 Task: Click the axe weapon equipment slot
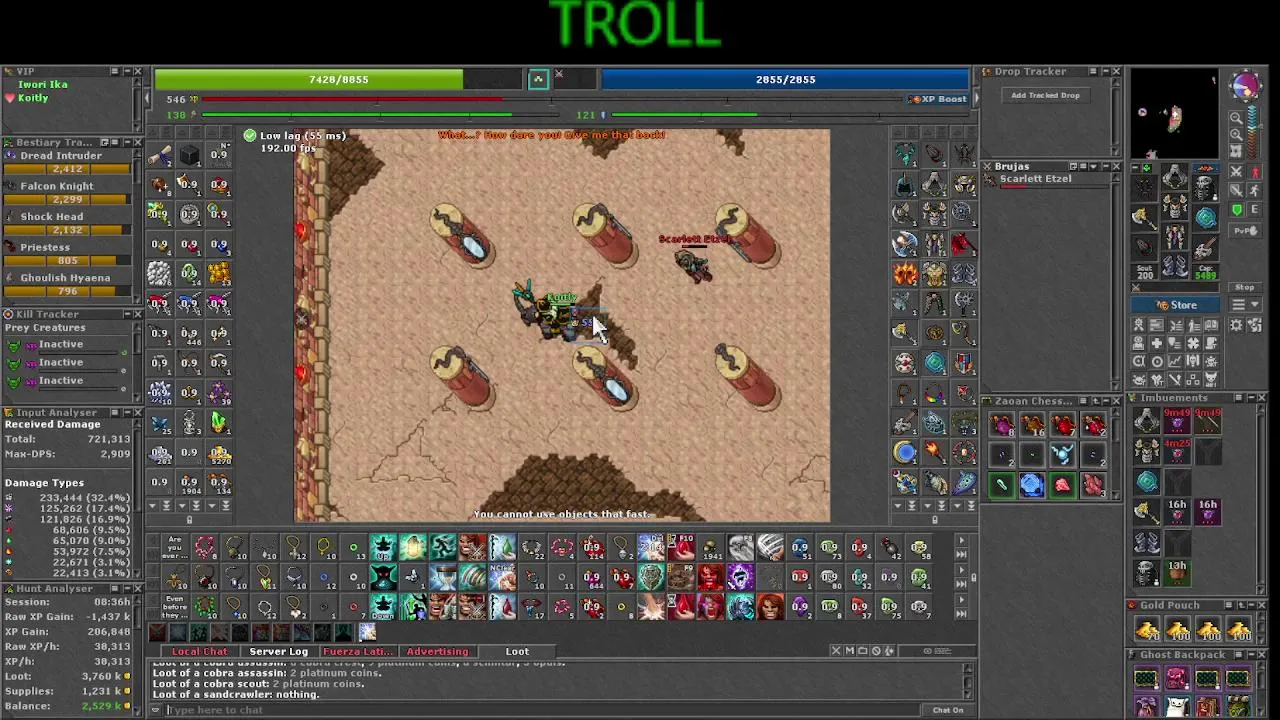[1144, 219]
